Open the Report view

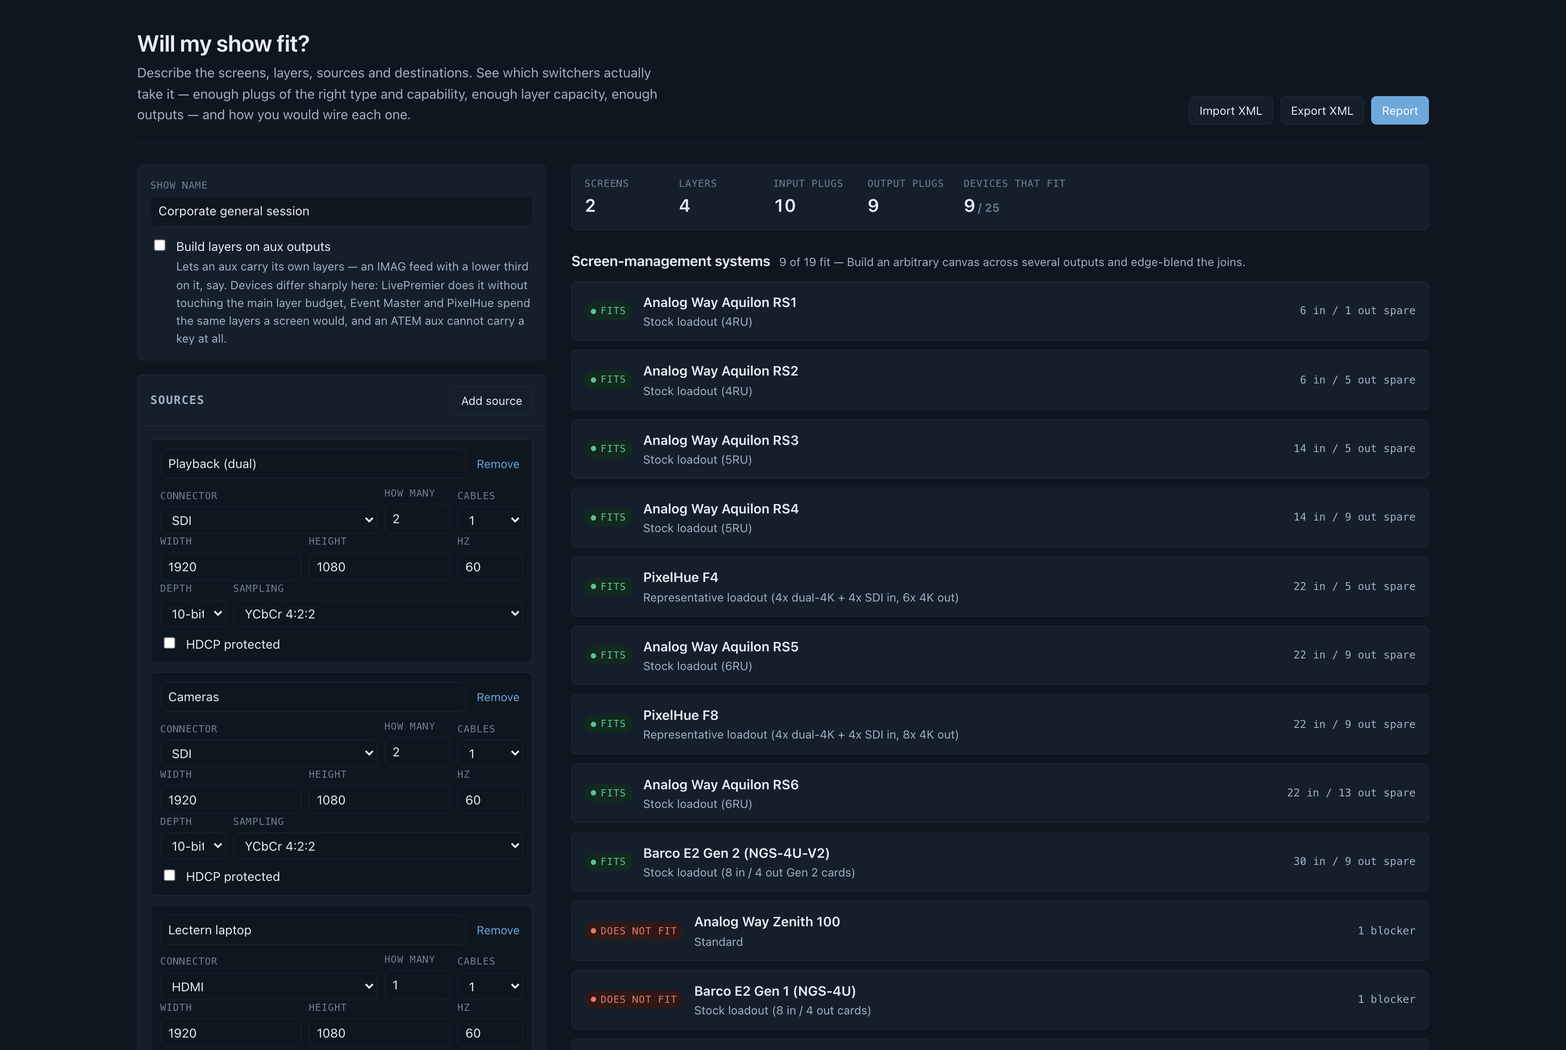1399,110
